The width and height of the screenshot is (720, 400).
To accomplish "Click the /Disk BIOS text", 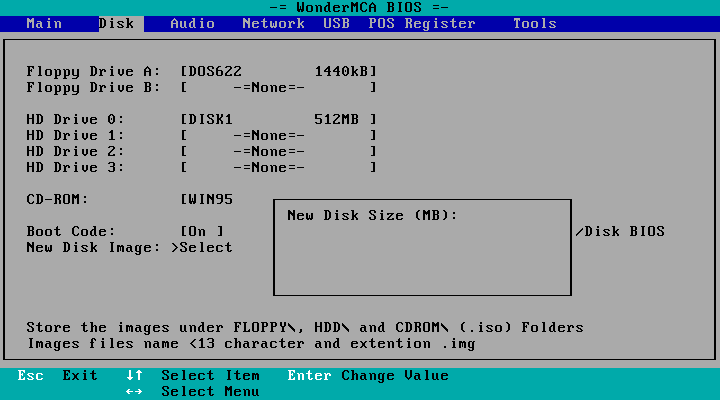I will 620,231.
